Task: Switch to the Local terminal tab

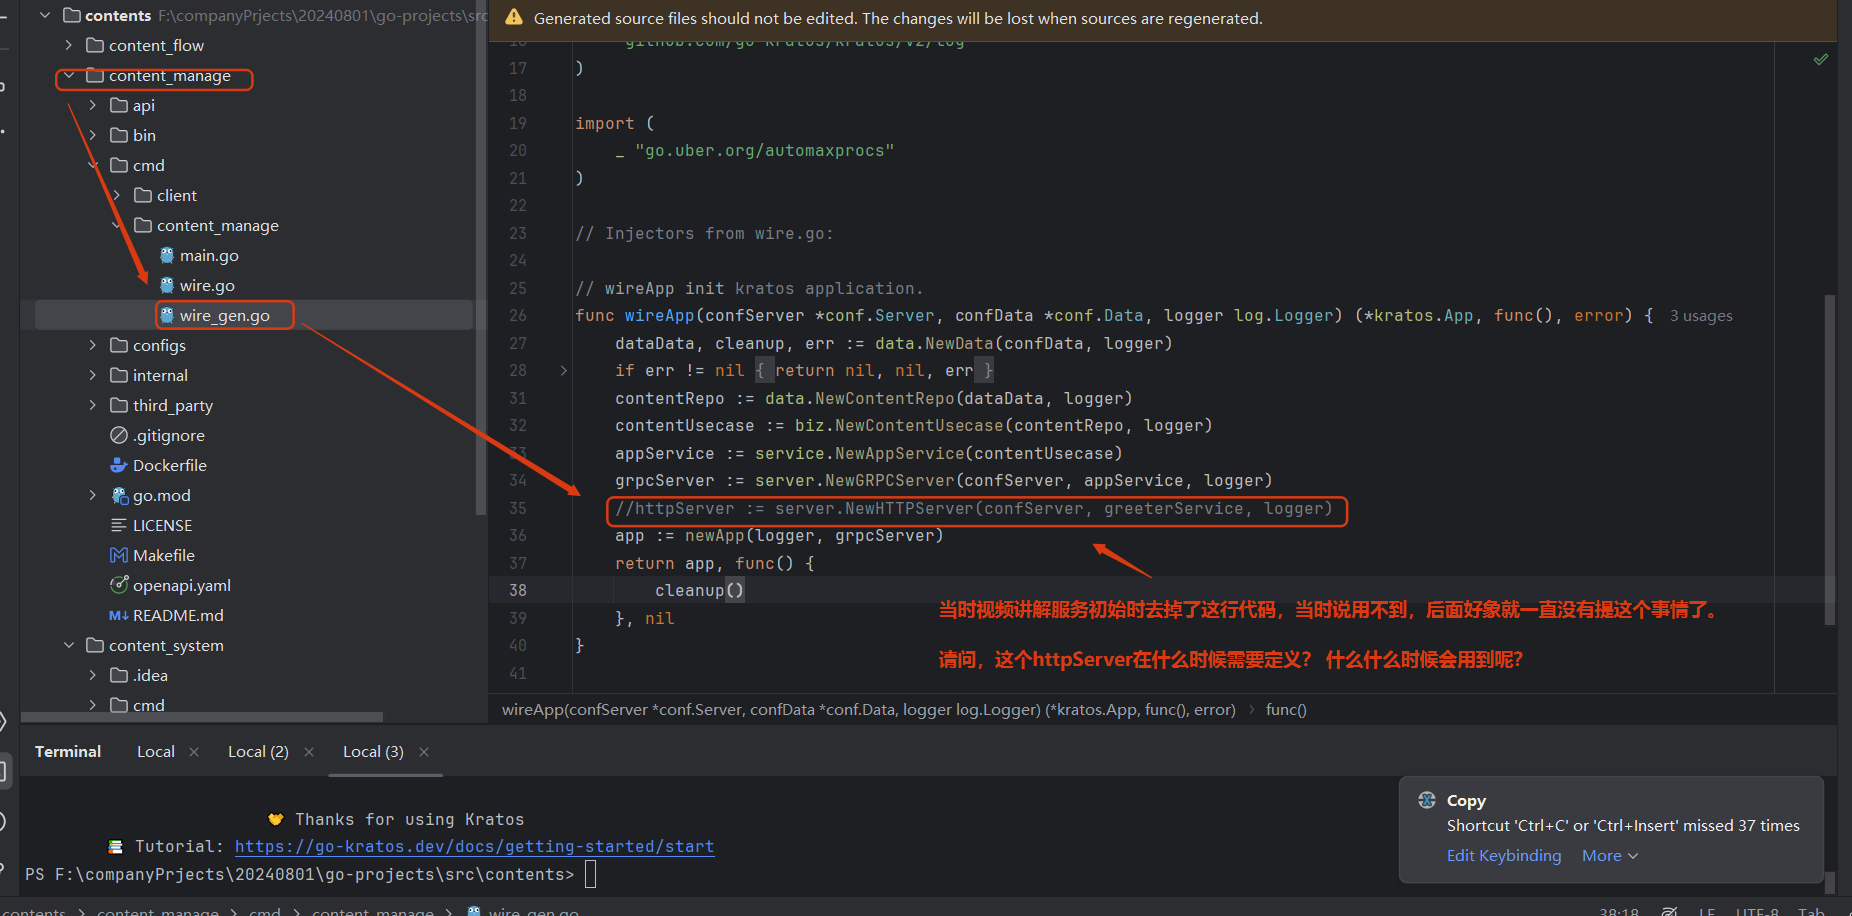Action: 156,752
